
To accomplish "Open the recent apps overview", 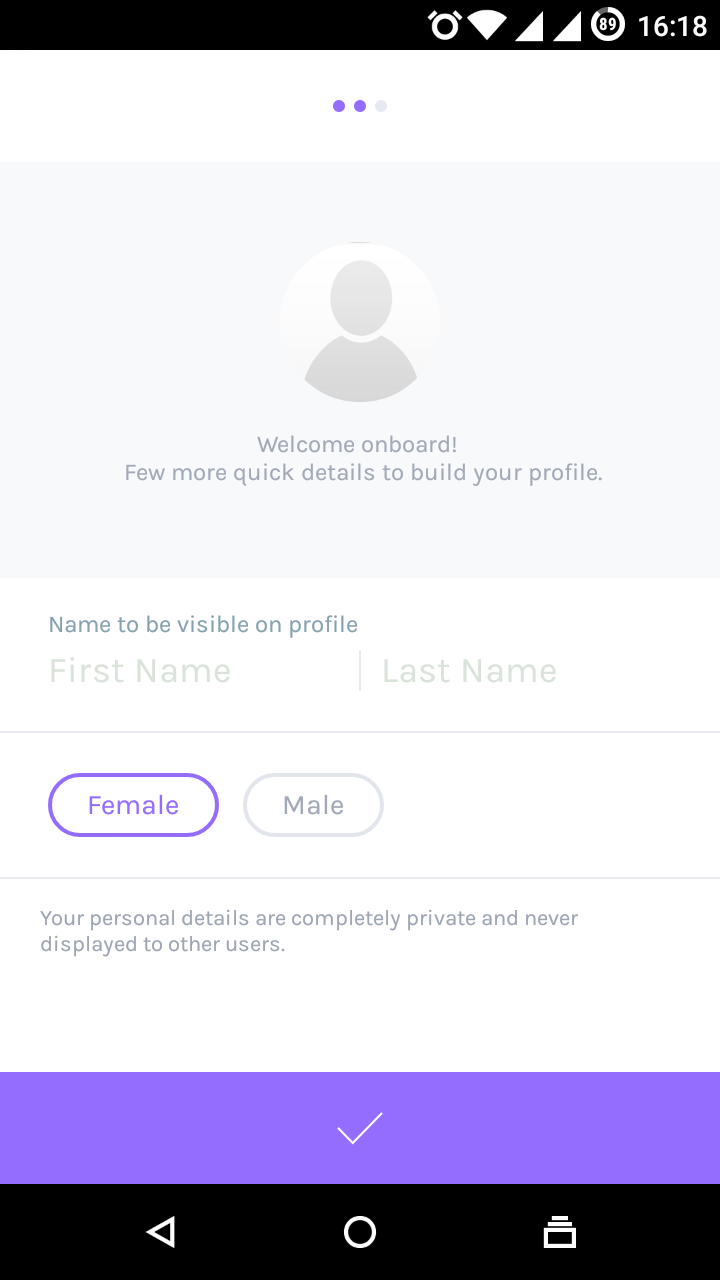I will (560, 1232).
